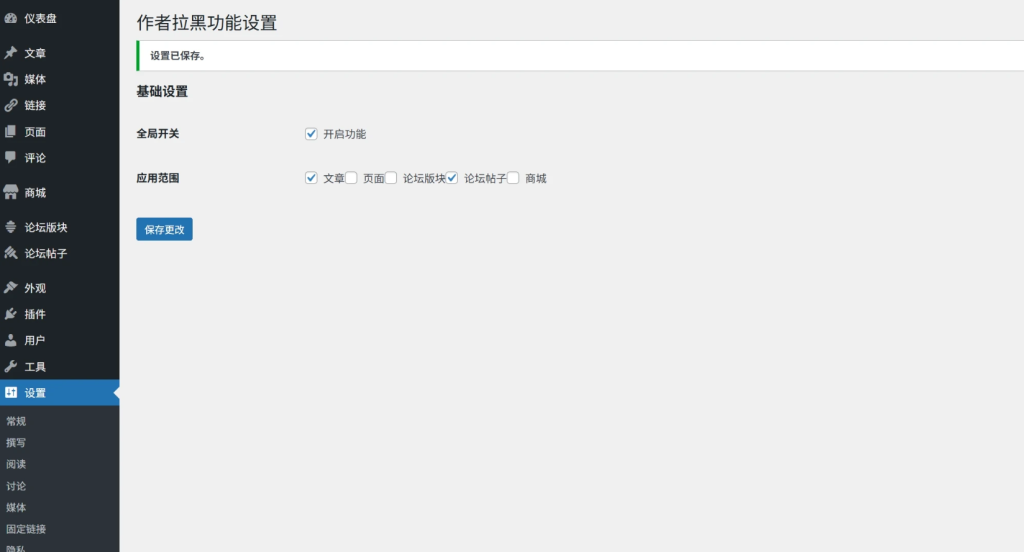Click the comment bubble icon beside 评论
The image size is (1024, 552).
[x=10, y=157]
